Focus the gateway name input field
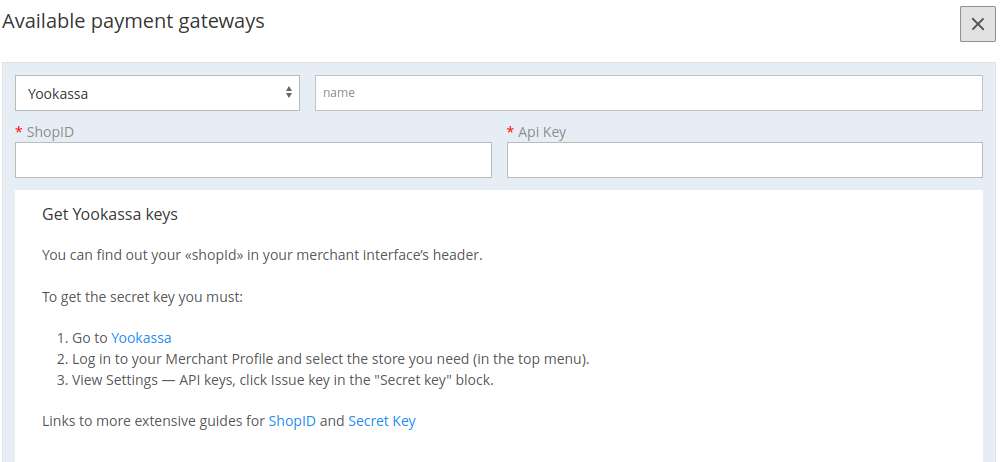The width and height of the screenshot is (1001, 462). point(649,93)
